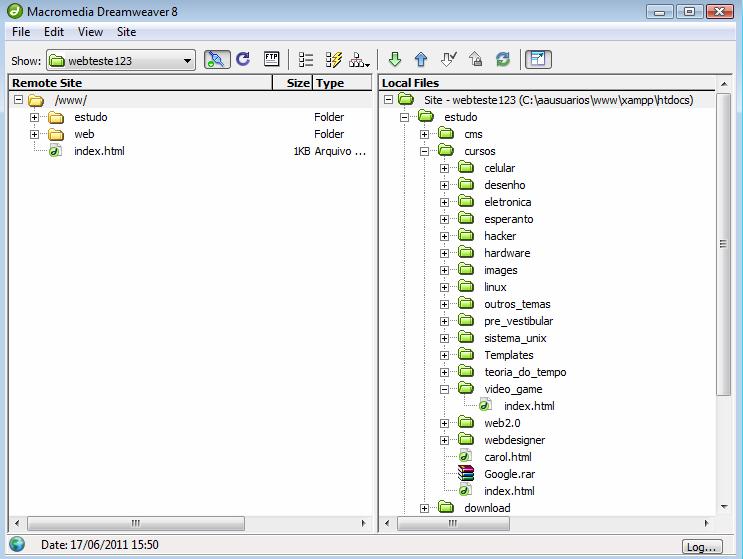This screenshot has height=559, width=743.
Task: Open the View menu
Action: coord(90,32)
